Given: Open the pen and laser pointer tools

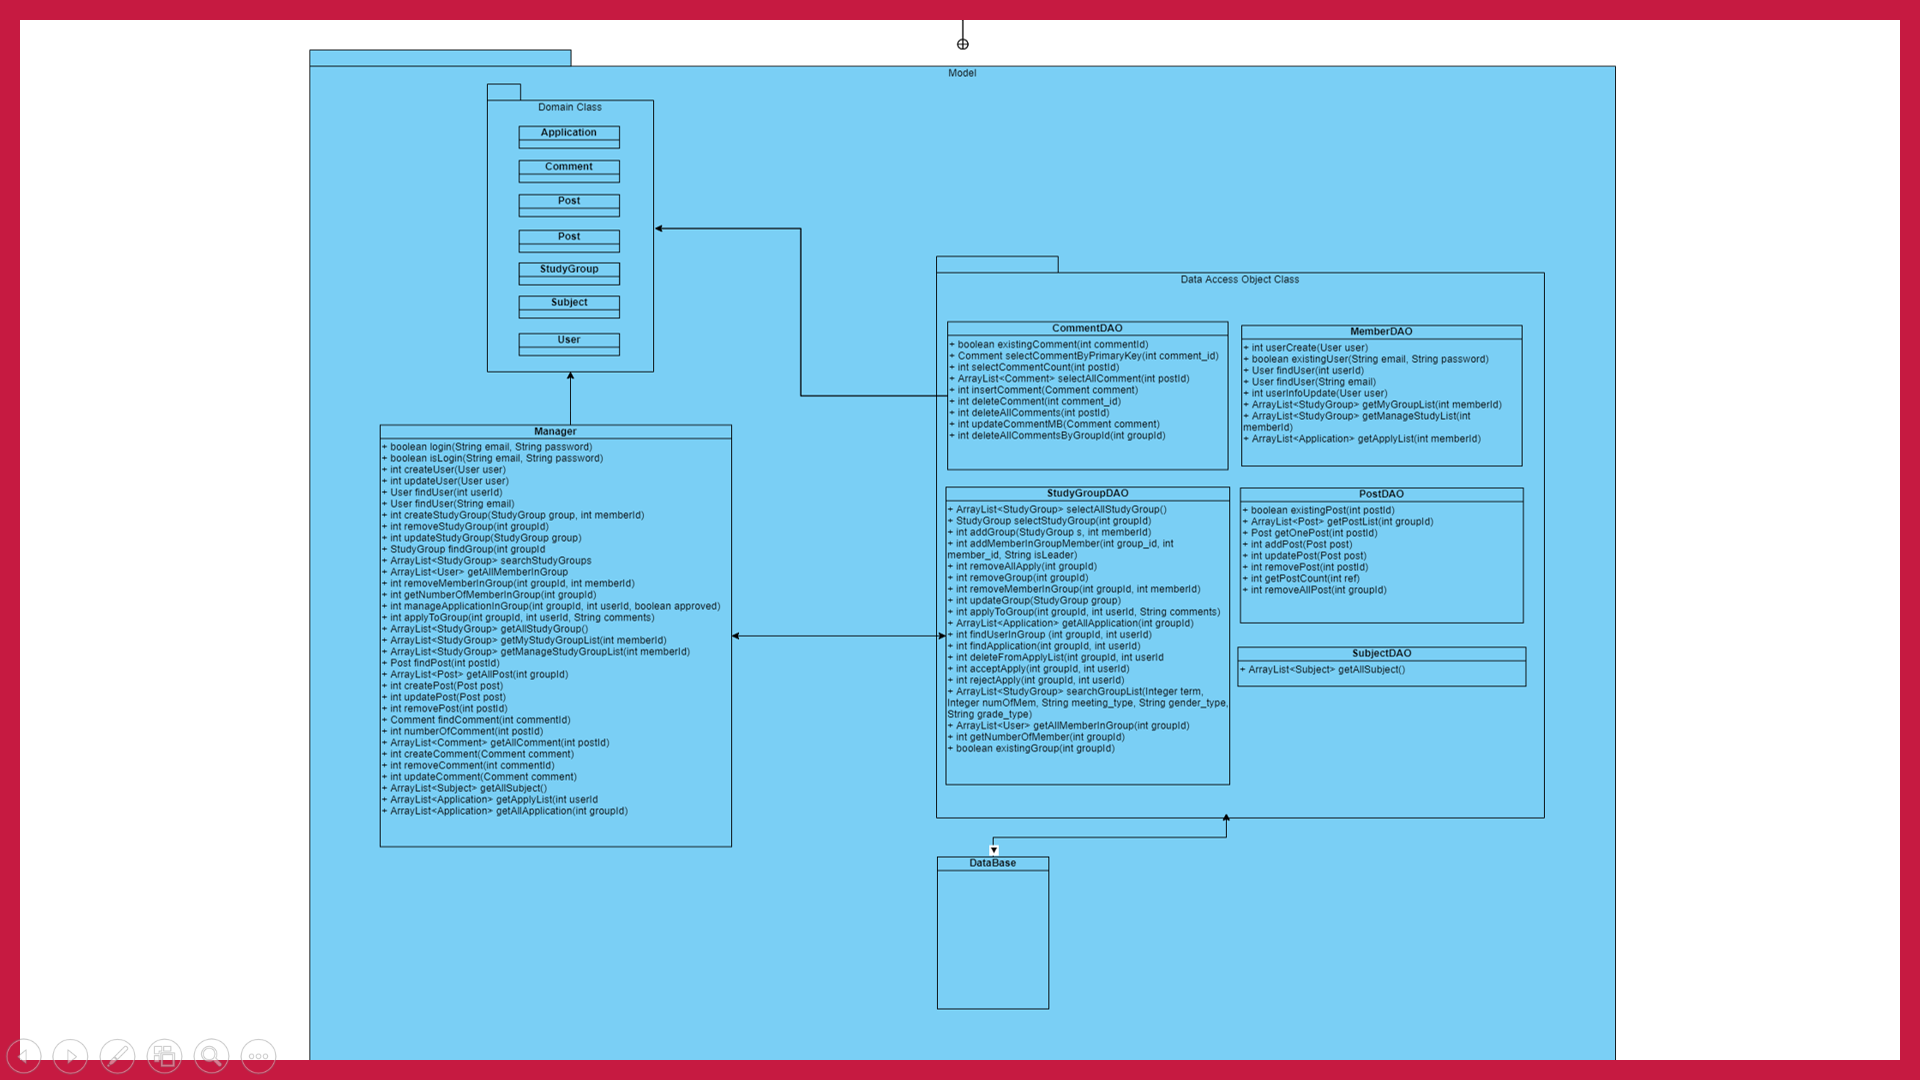Looking at the screenshot, I should click(x=117, y=1056).
